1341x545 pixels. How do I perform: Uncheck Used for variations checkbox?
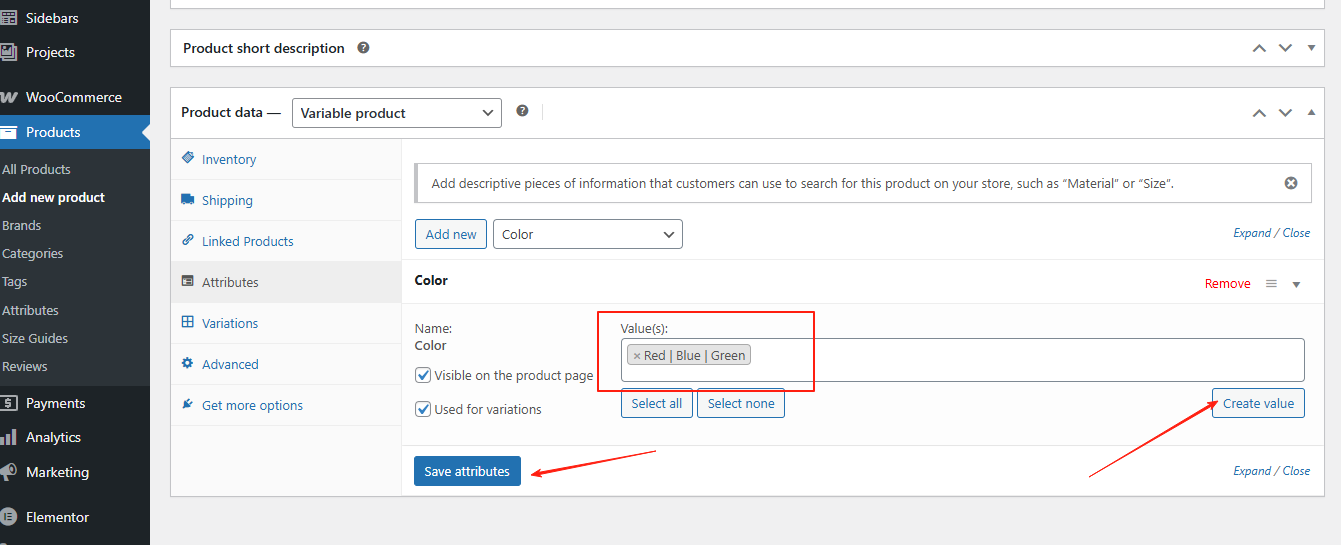[423, 409]
